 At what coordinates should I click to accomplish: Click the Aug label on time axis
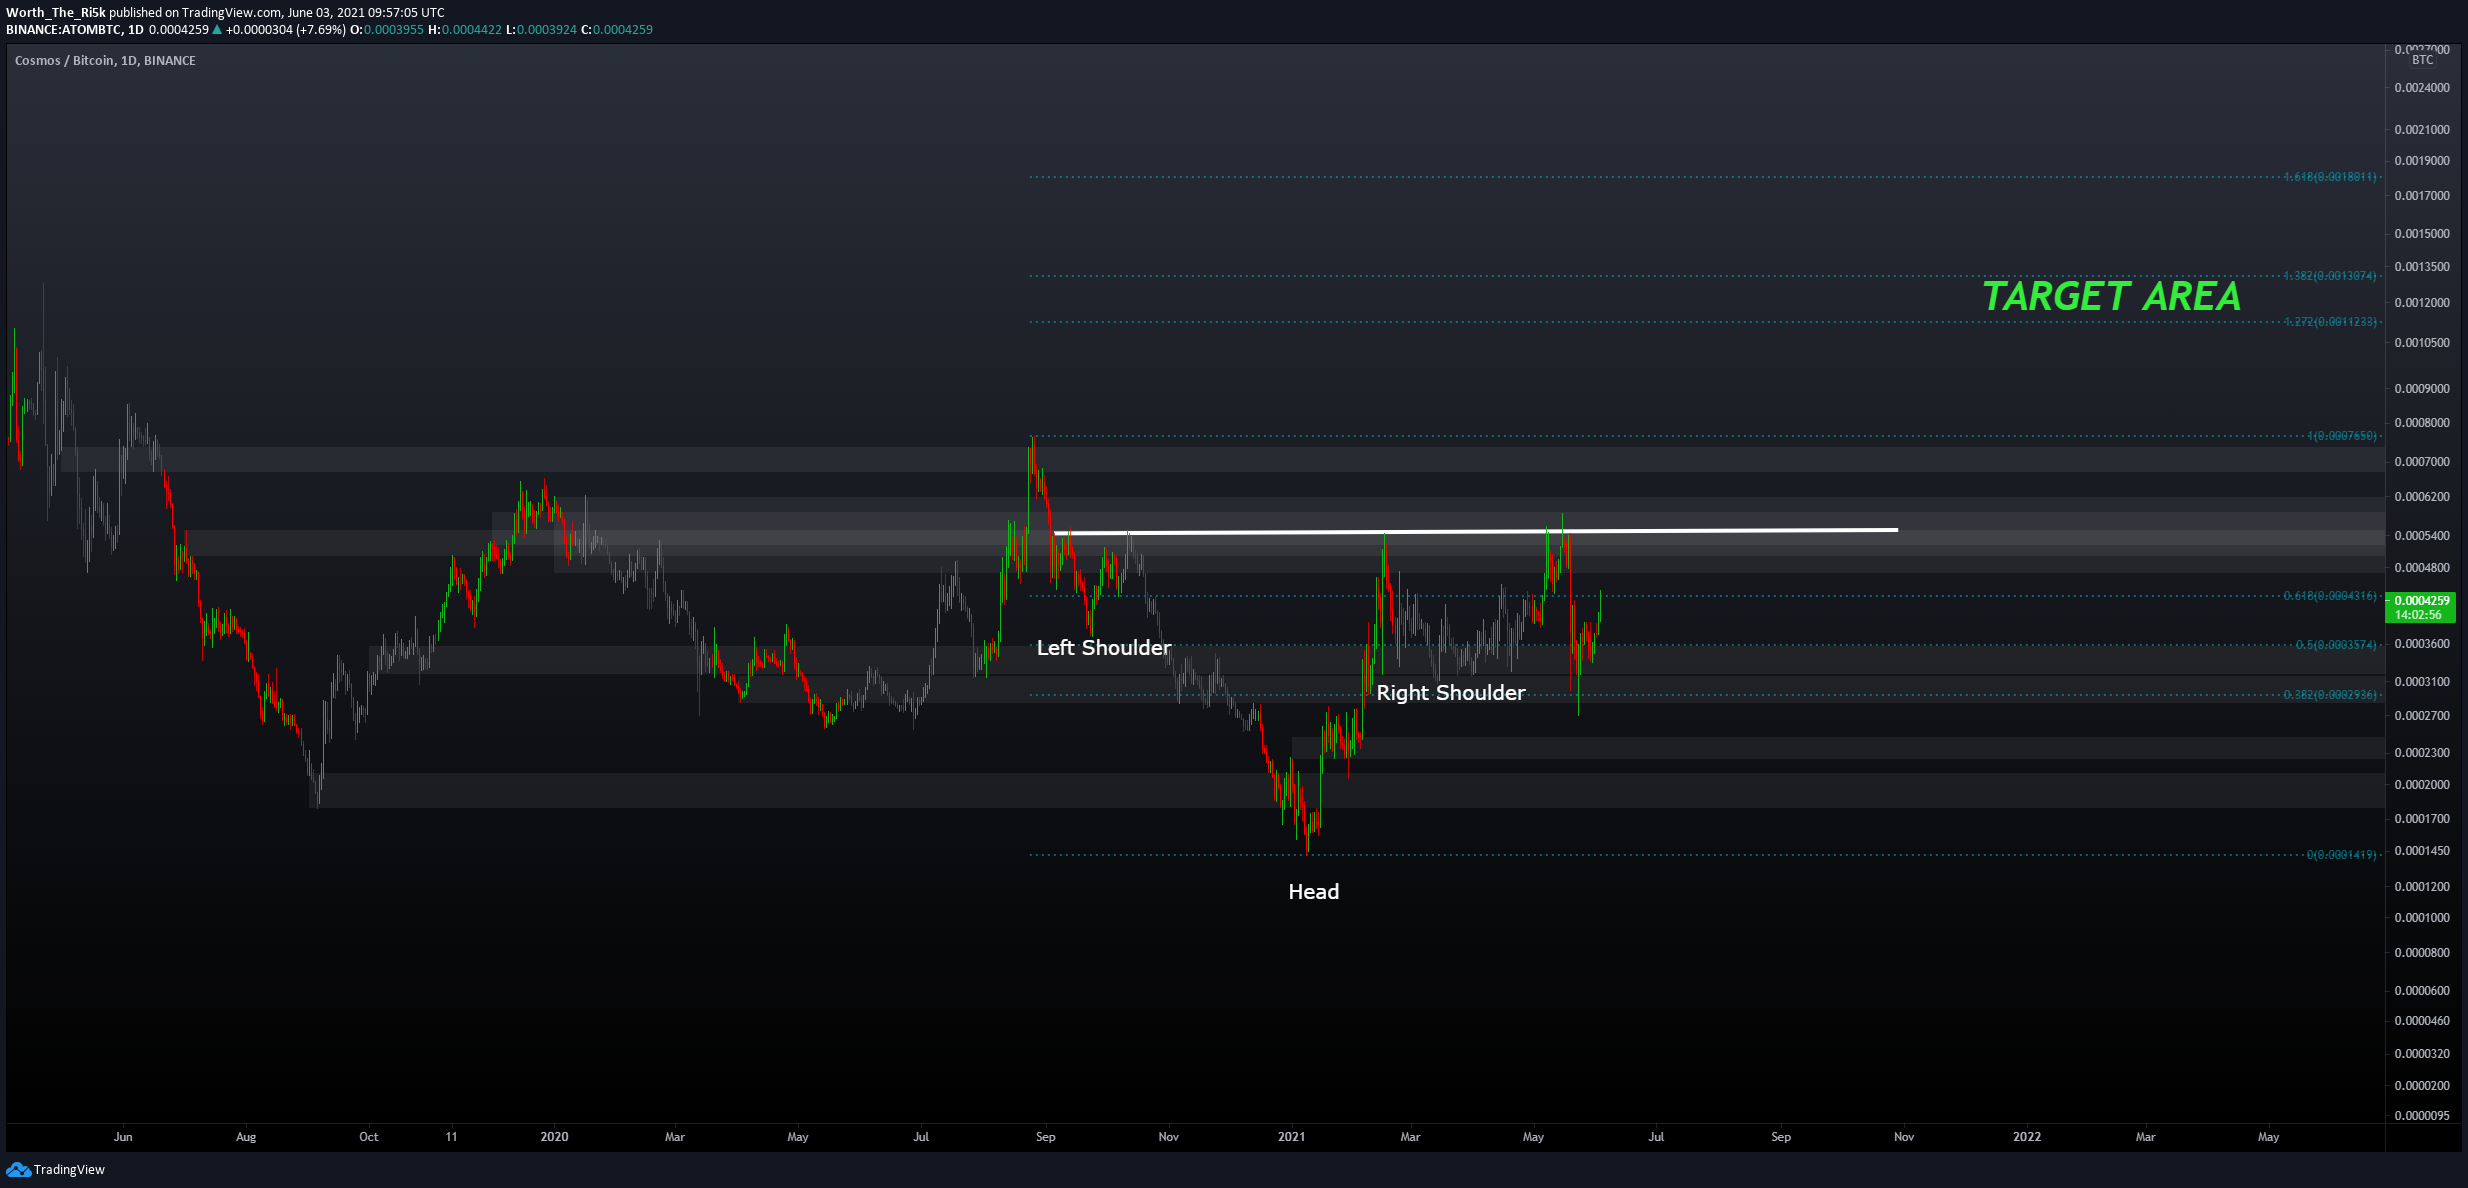[246, 1137]
